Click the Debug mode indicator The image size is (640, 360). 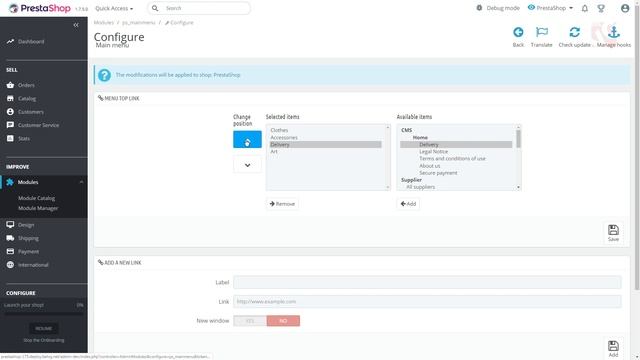(498, 8)
